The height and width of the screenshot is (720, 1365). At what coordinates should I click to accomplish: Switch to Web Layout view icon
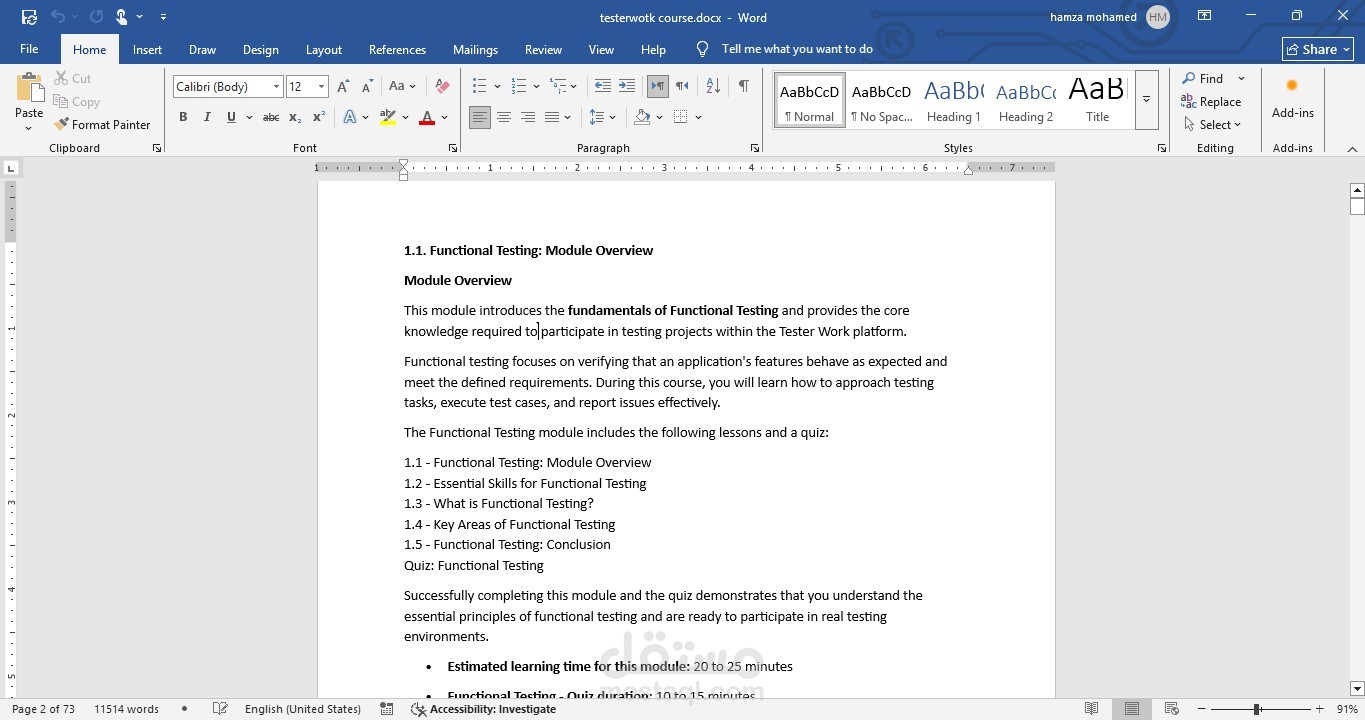(1171, 709)
